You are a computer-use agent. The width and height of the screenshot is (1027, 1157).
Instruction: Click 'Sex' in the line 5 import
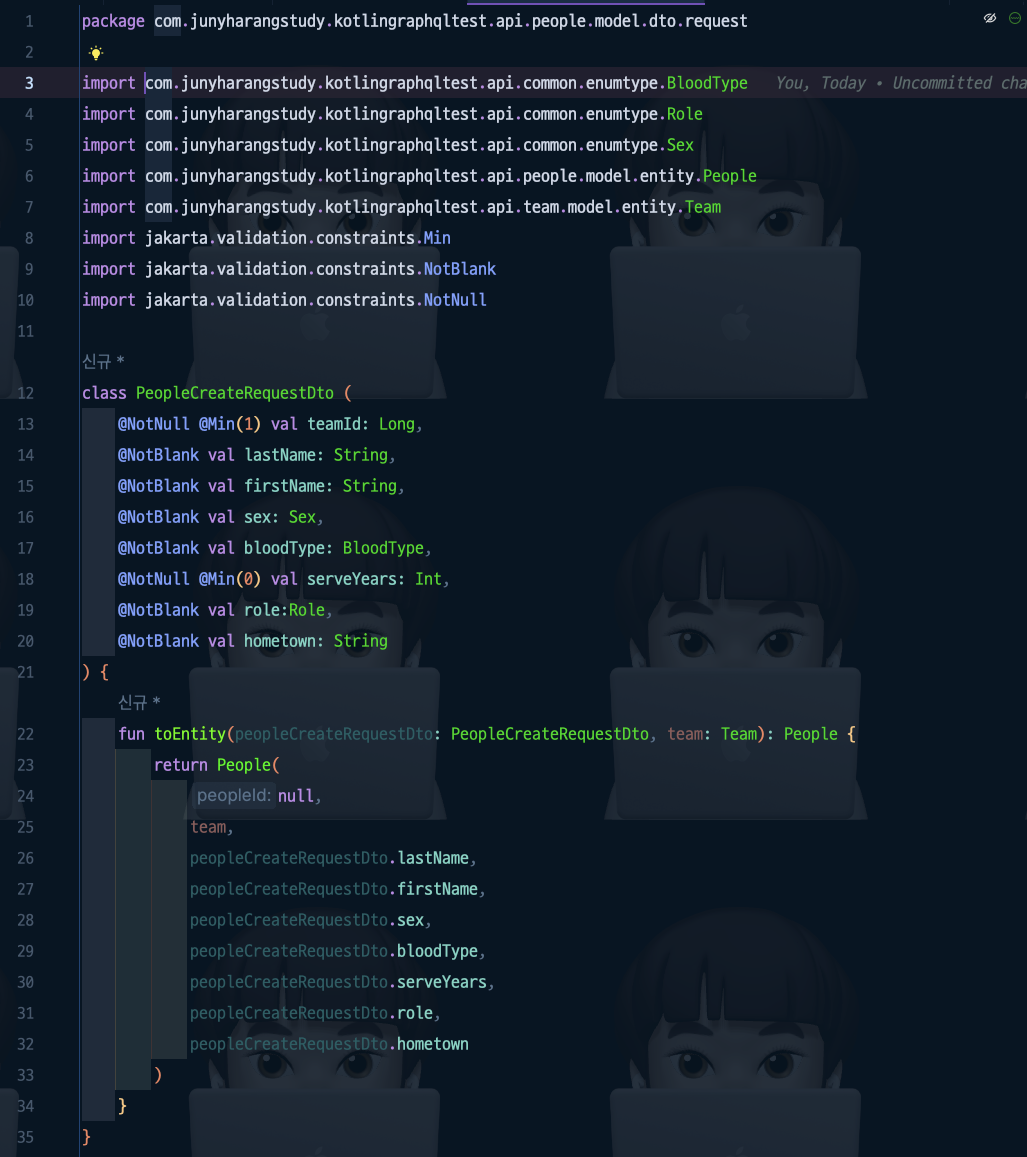680,145
